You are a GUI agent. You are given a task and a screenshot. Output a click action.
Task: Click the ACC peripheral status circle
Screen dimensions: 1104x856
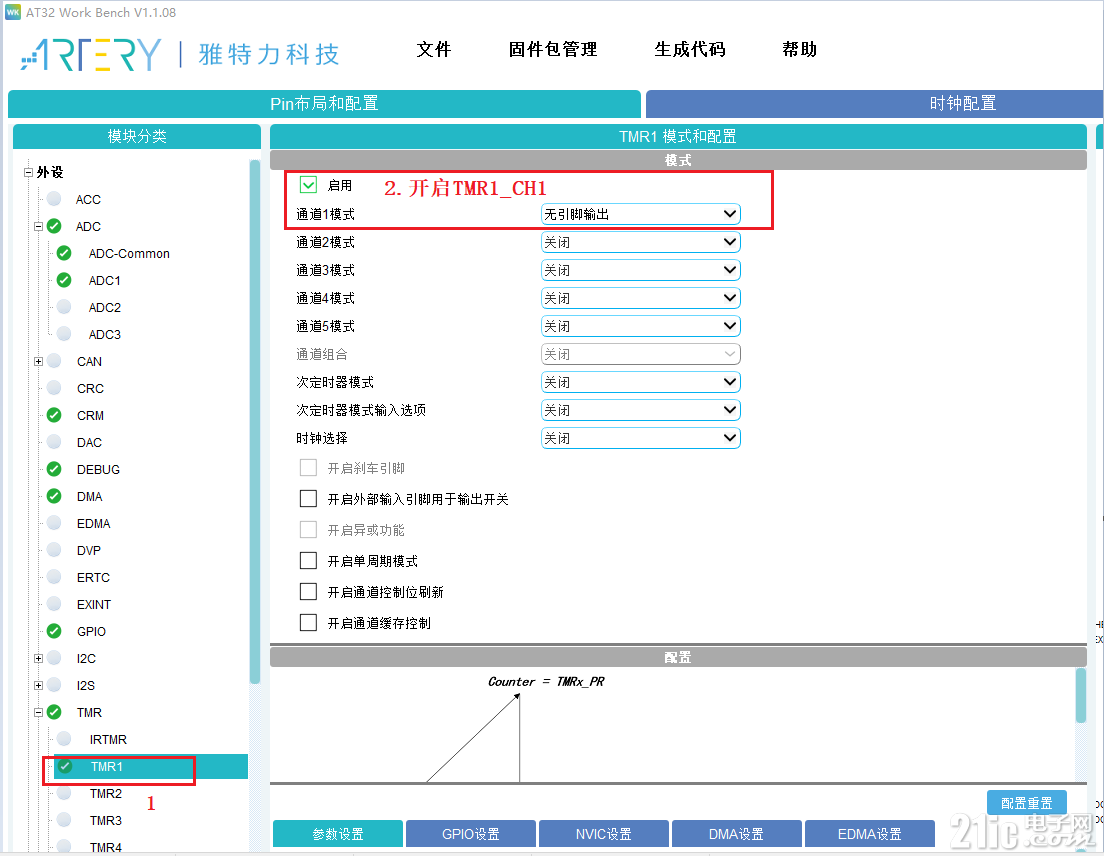54,199
